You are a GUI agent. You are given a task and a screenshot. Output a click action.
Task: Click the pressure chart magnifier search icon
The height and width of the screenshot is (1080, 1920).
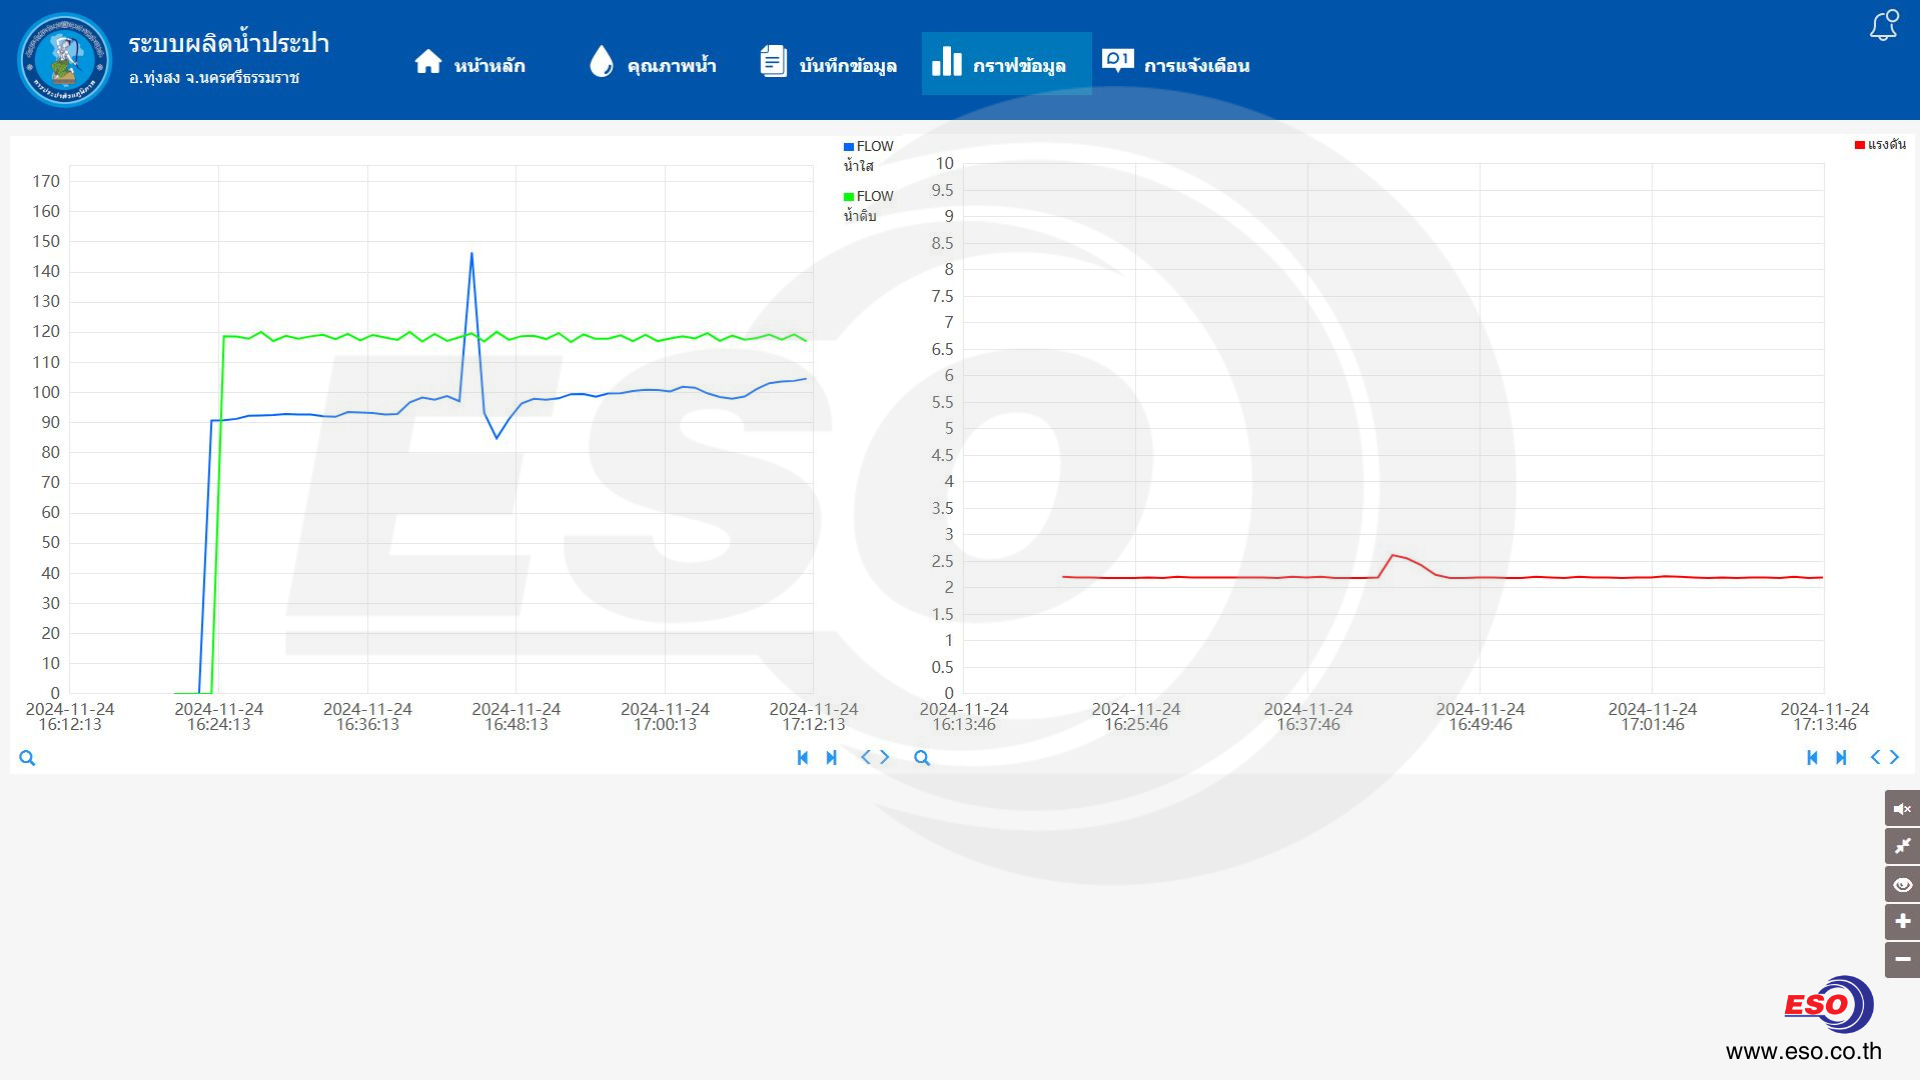click(x=922, y=758)
